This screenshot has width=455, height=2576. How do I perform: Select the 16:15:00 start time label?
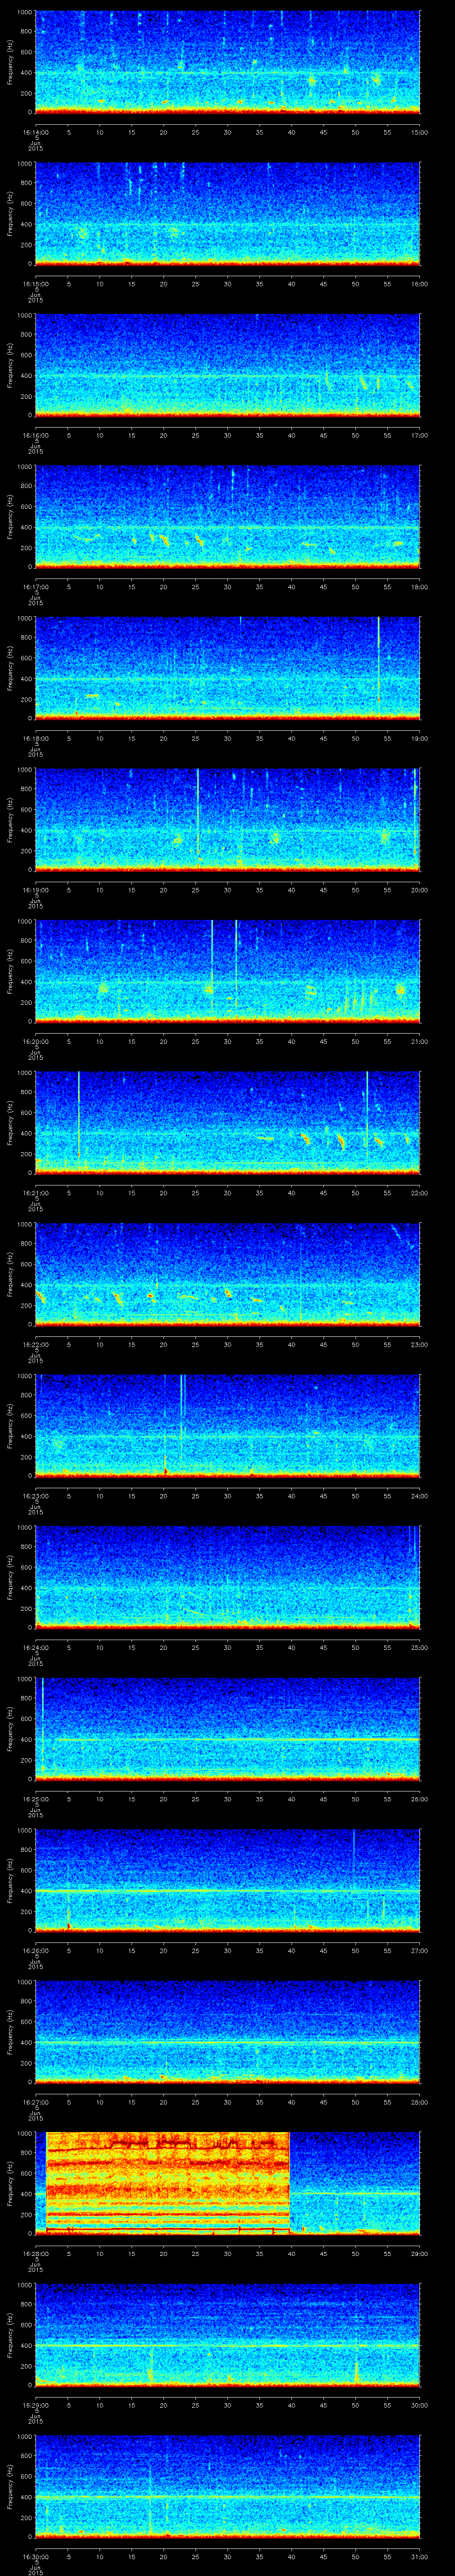point(35,284)
